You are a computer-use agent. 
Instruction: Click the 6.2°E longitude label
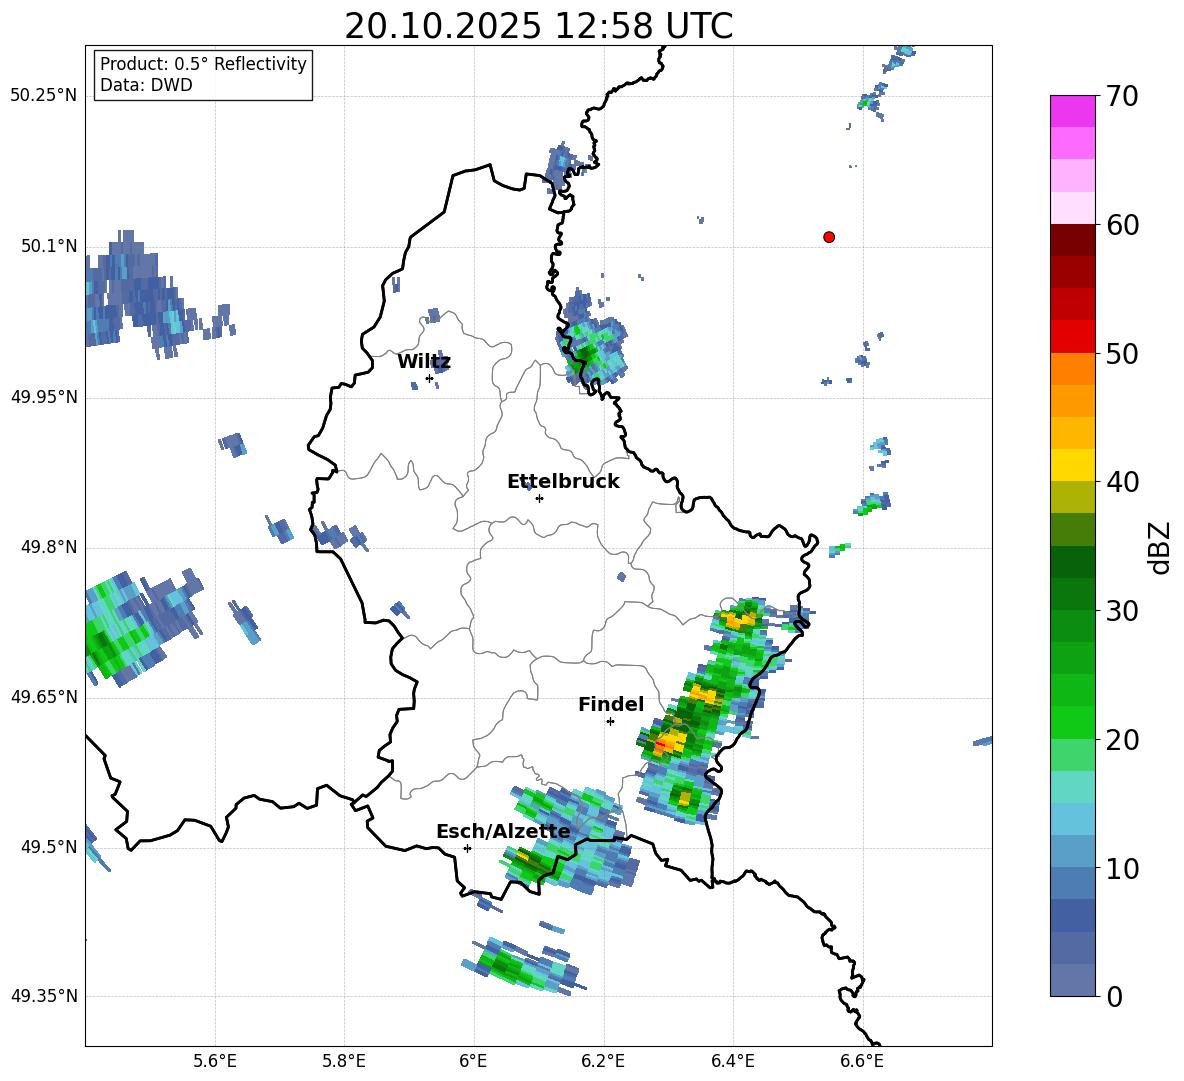[603, 1061]
